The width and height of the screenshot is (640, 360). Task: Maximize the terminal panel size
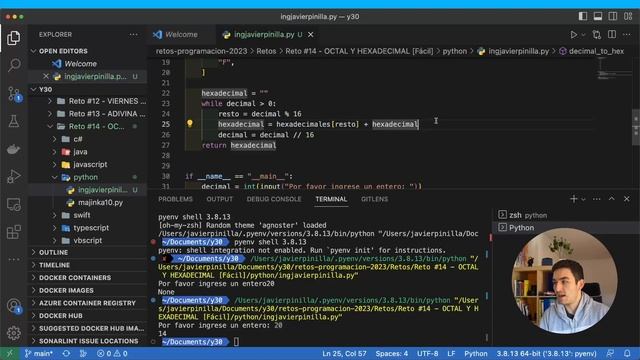pyautogui.click(x=611, y=199)
